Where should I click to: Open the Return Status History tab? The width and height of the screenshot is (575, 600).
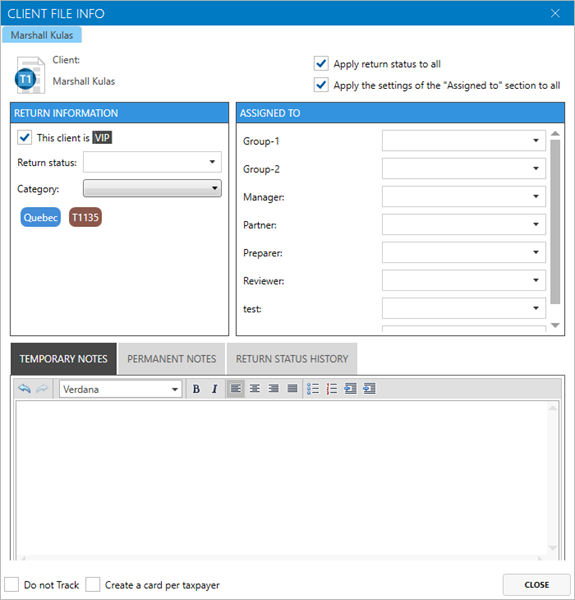tap(292, 359)
